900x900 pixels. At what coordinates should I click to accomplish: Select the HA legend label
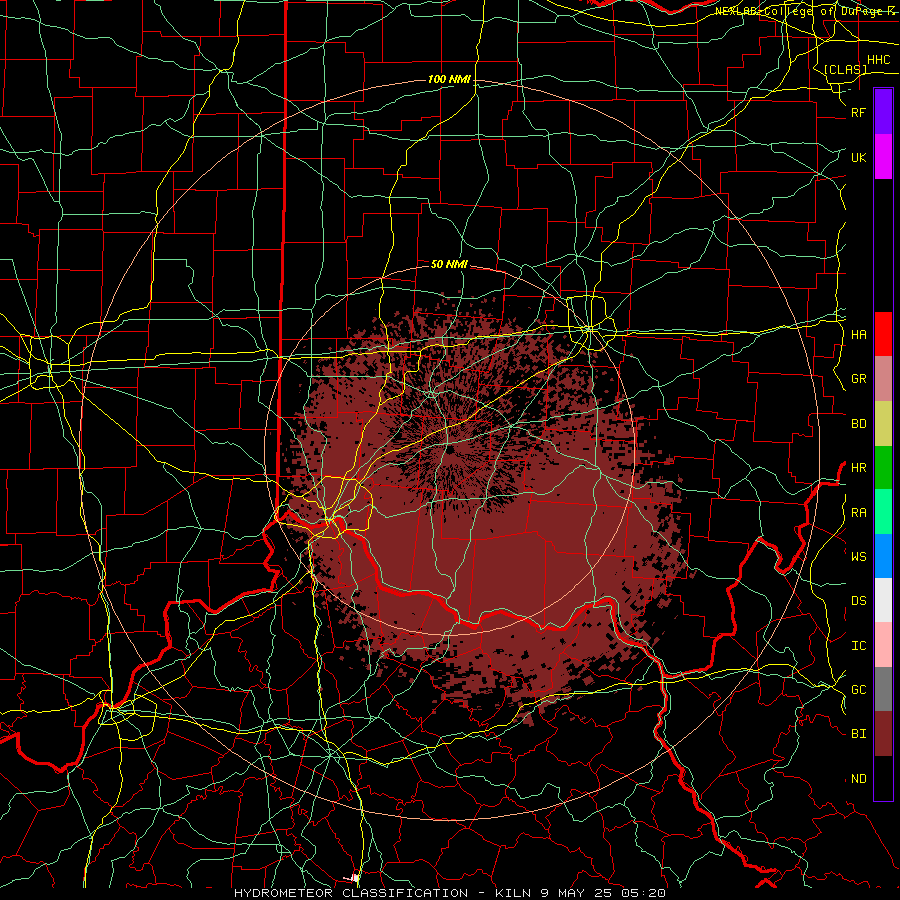(x=859, y=335)
